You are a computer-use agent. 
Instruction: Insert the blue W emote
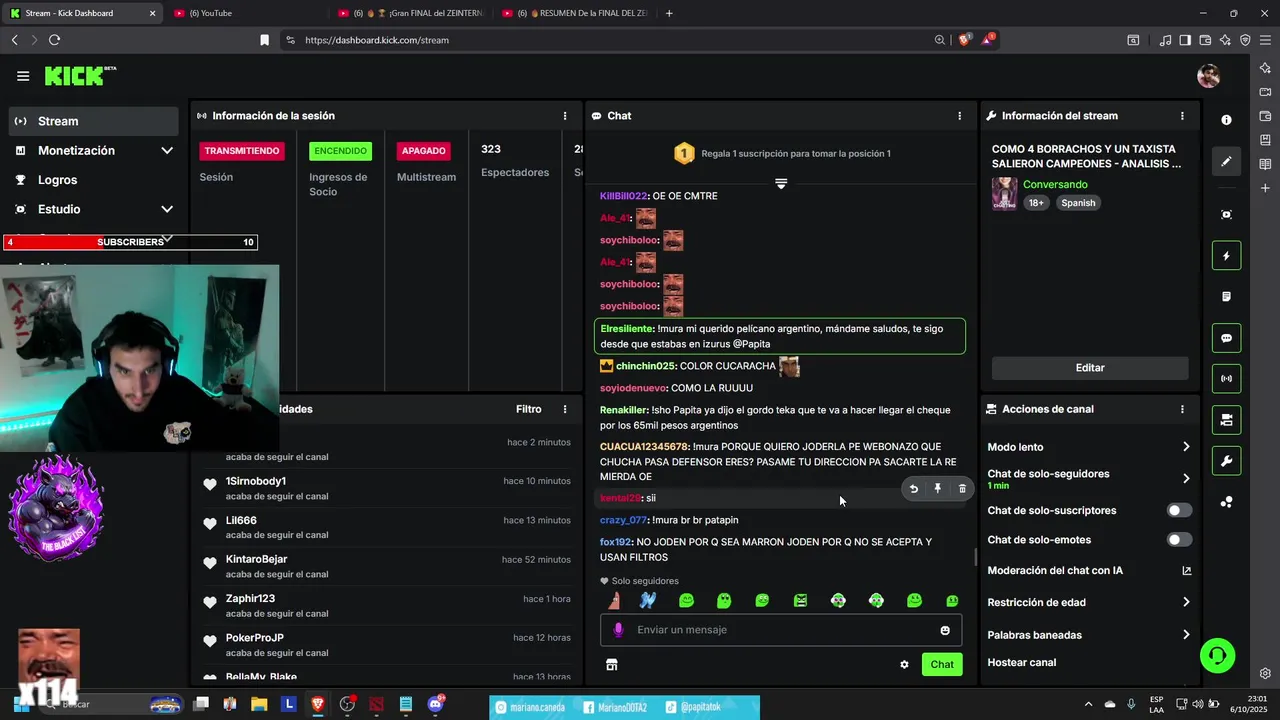pyautogui.click(x=648, y=601)
